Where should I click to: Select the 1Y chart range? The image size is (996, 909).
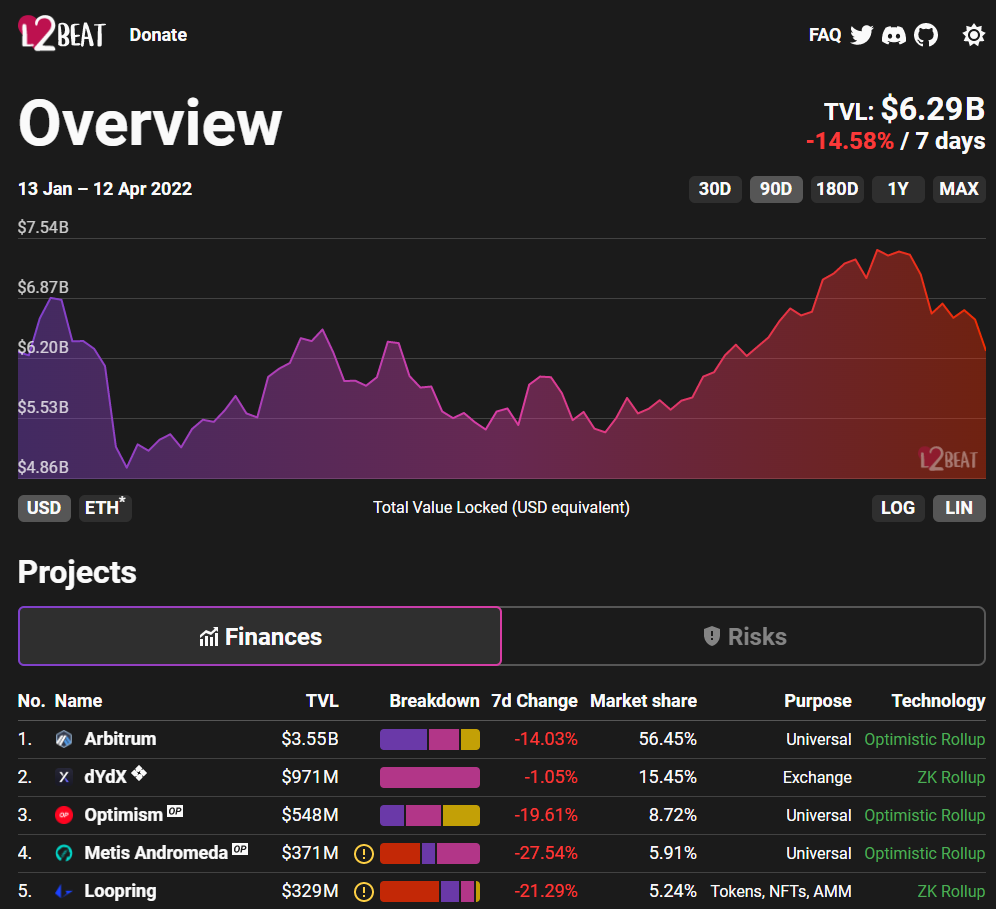[898, 189]
